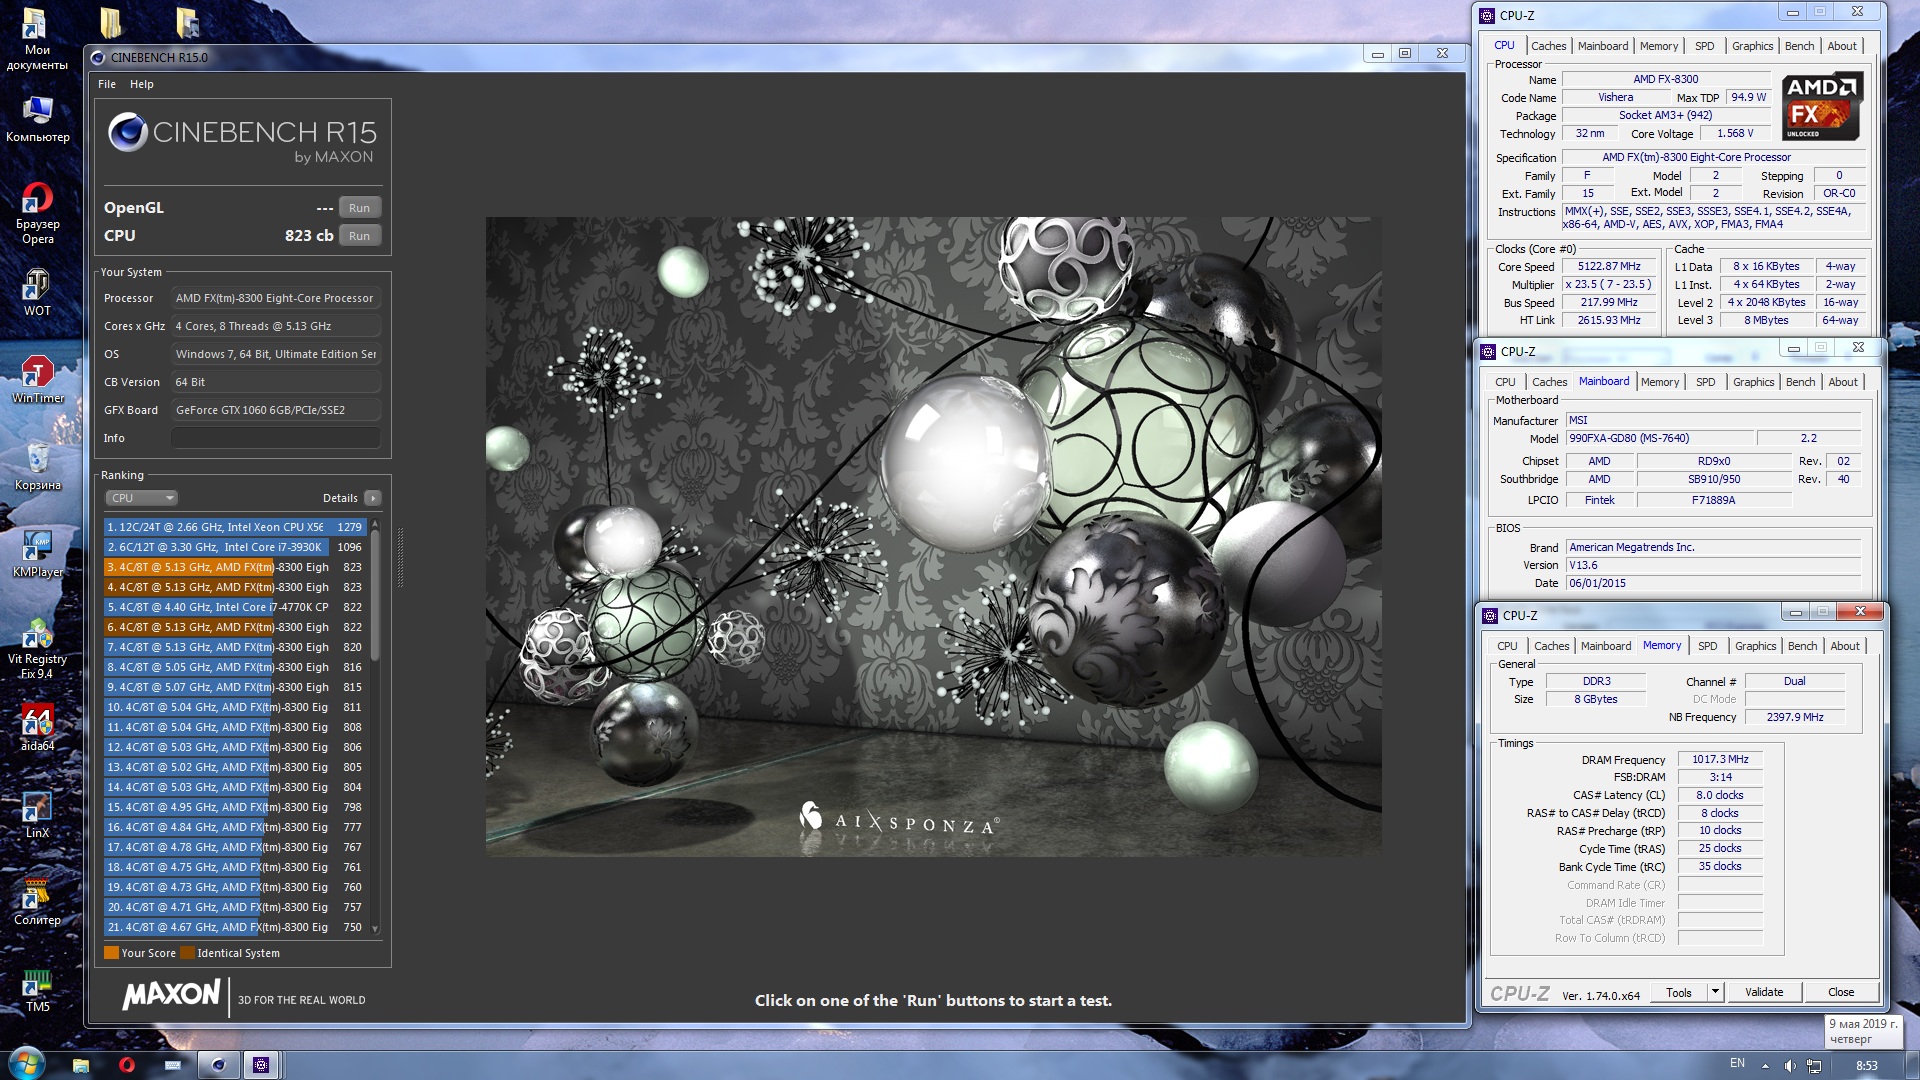
Task: Click the Info input field
Action: coord(275,438)
